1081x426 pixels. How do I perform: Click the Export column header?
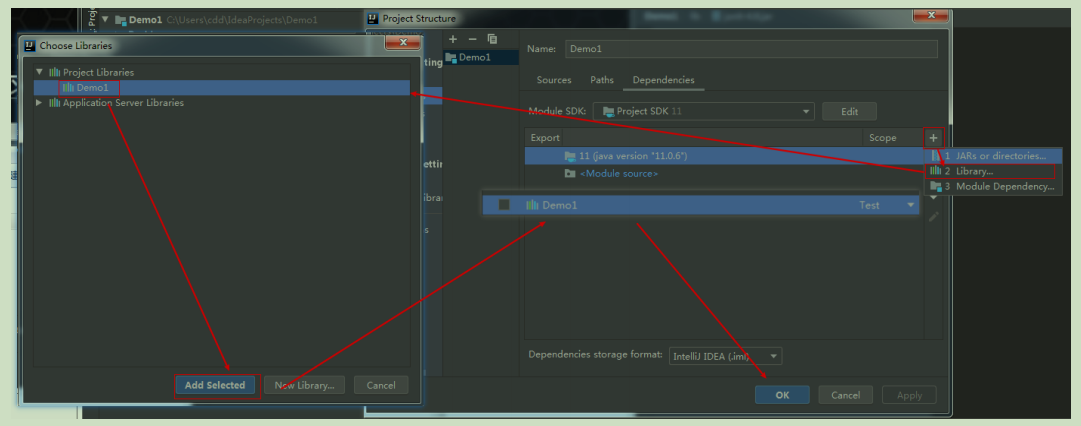[x=545, y=138]
